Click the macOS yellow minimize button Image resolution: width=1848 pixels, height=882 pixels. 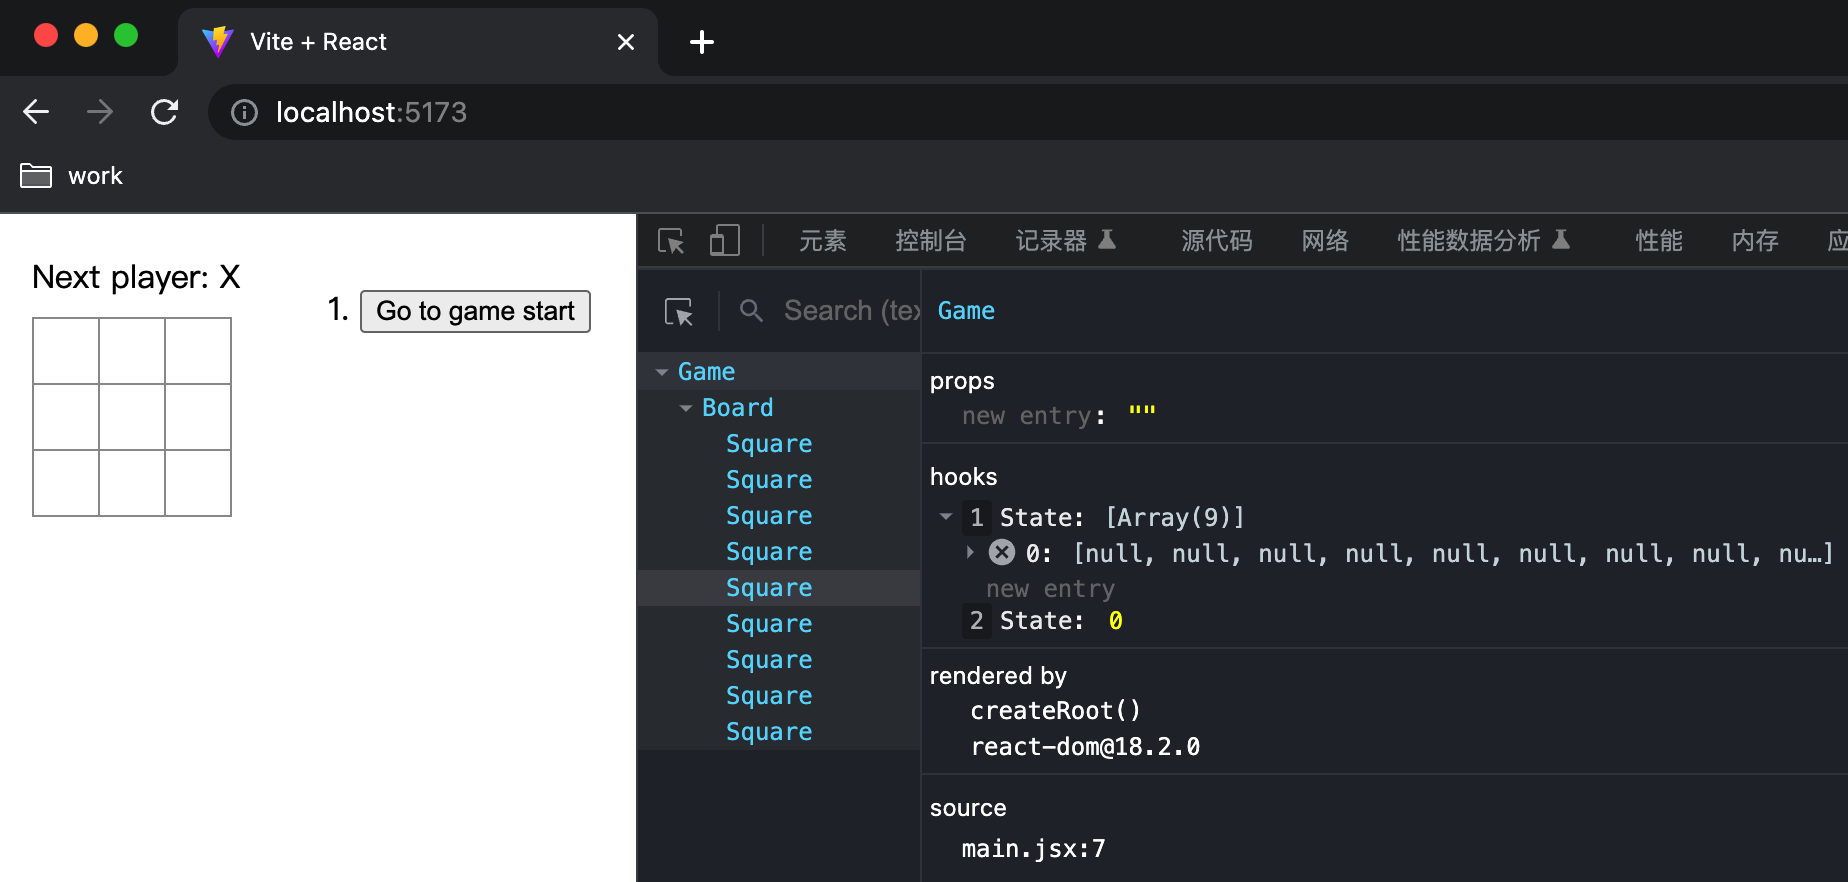86,35
